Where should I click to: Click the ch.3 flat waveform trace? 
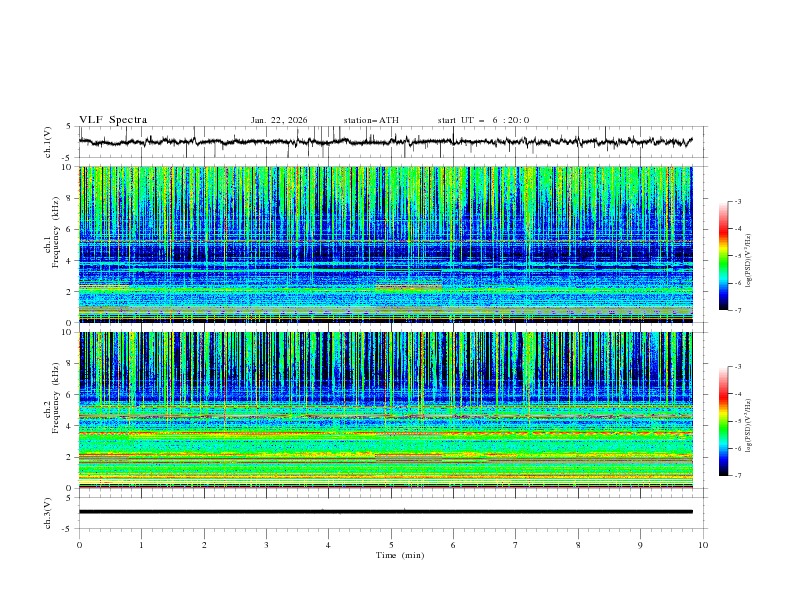click(385, 512)
